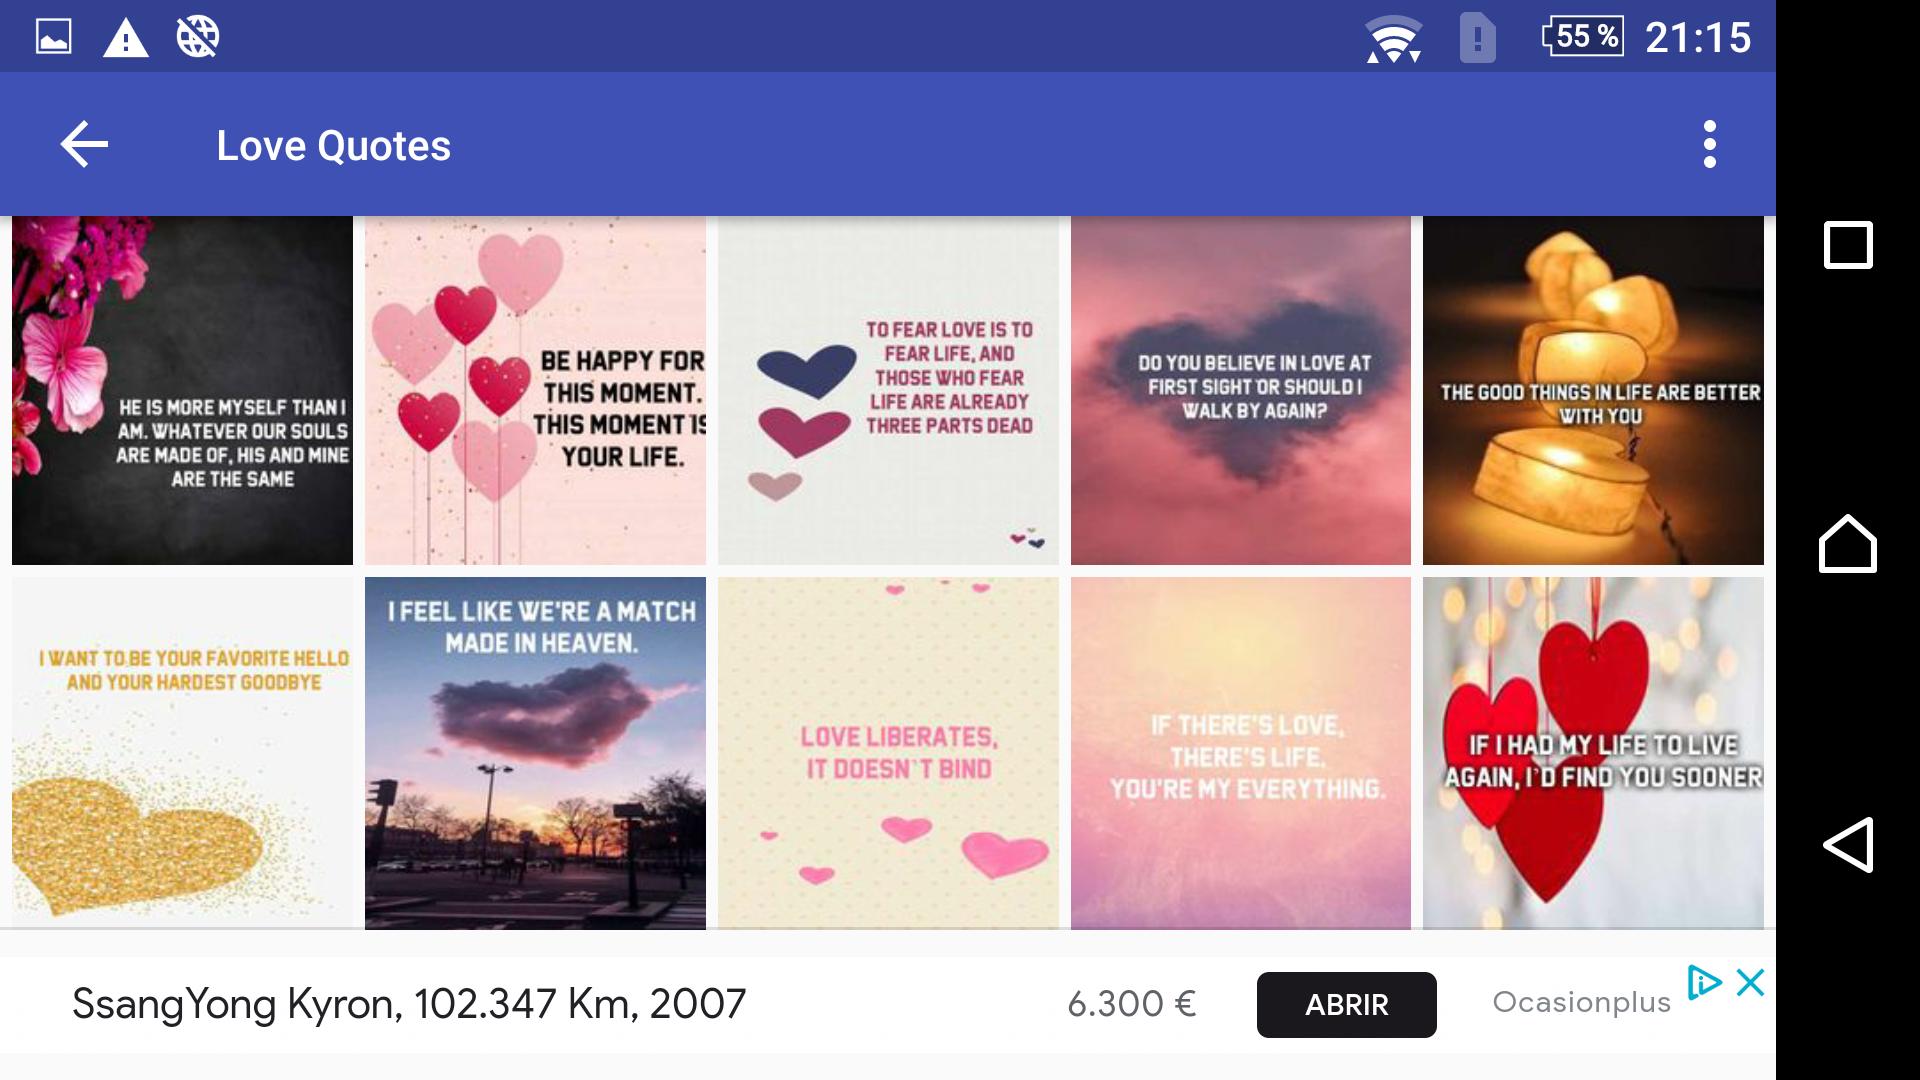Viewport: 1920px width, 1080px height.
Task: Close the ad with the X icon
Action: click(1750, 983)
